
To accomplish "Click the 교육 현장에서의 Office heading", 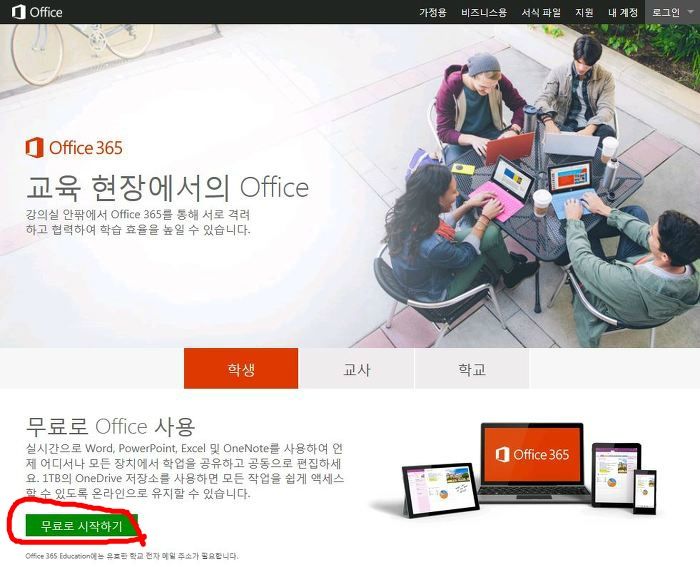I will 167,188.
